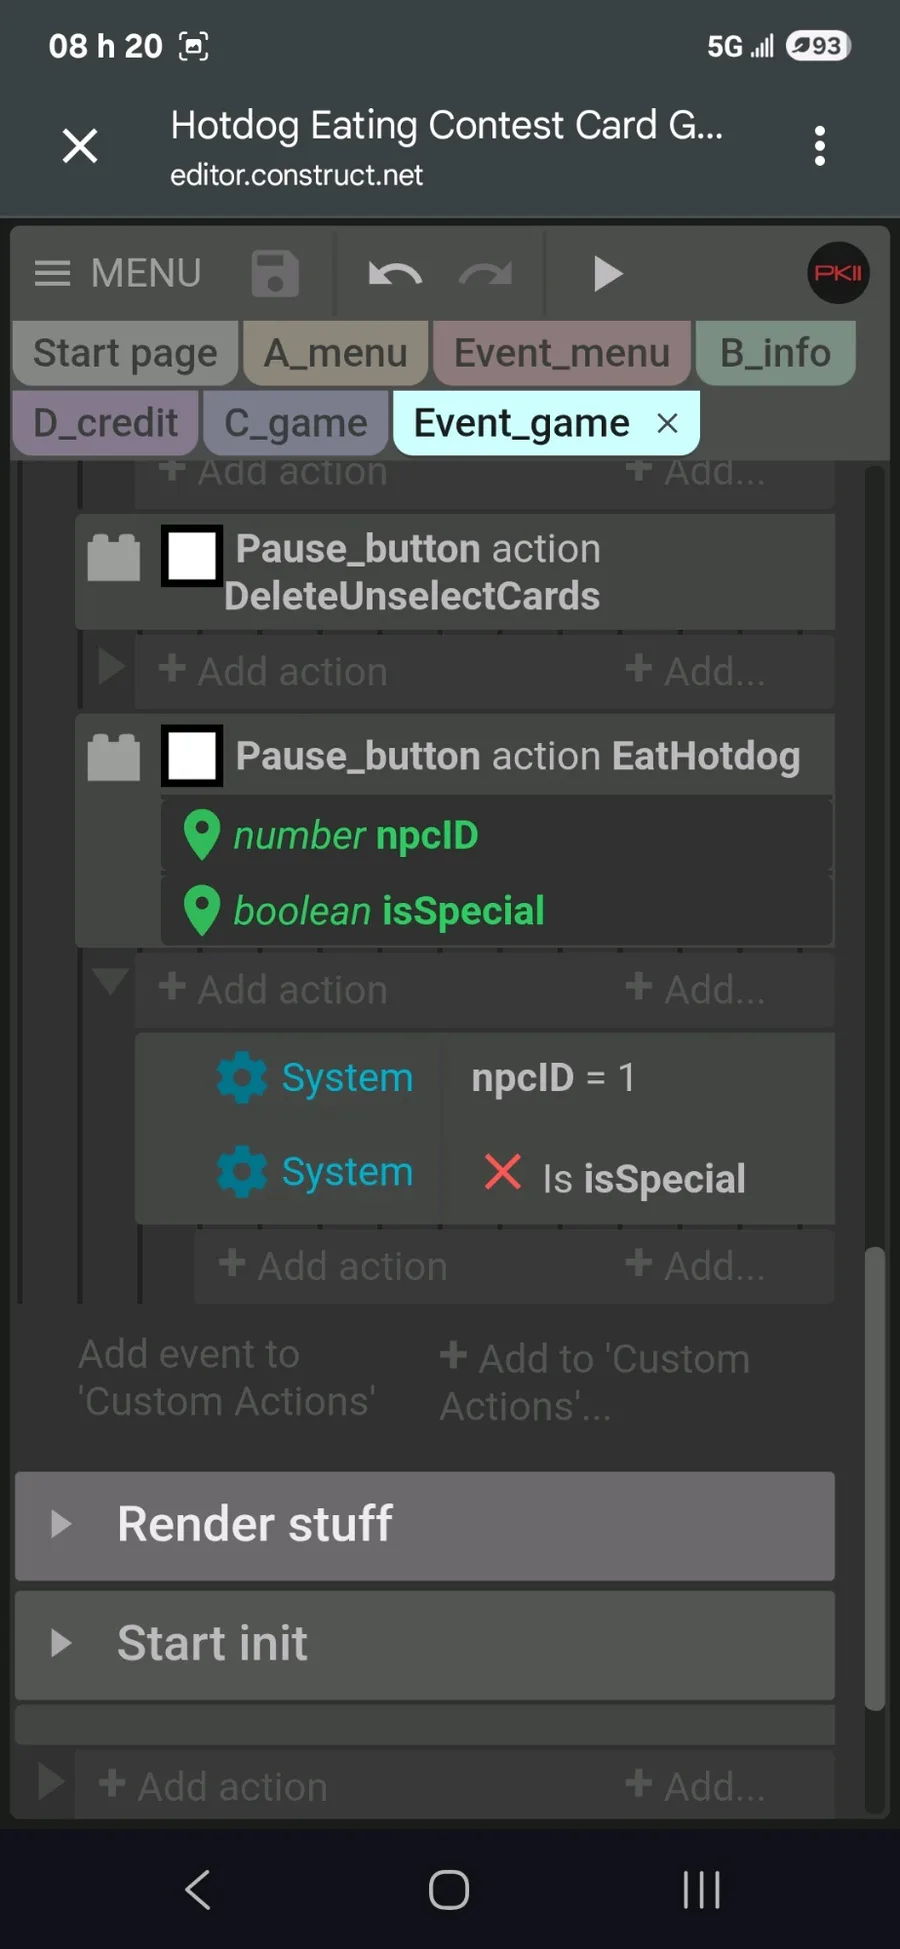Click the save project floppy icon

tap(275, 273)
